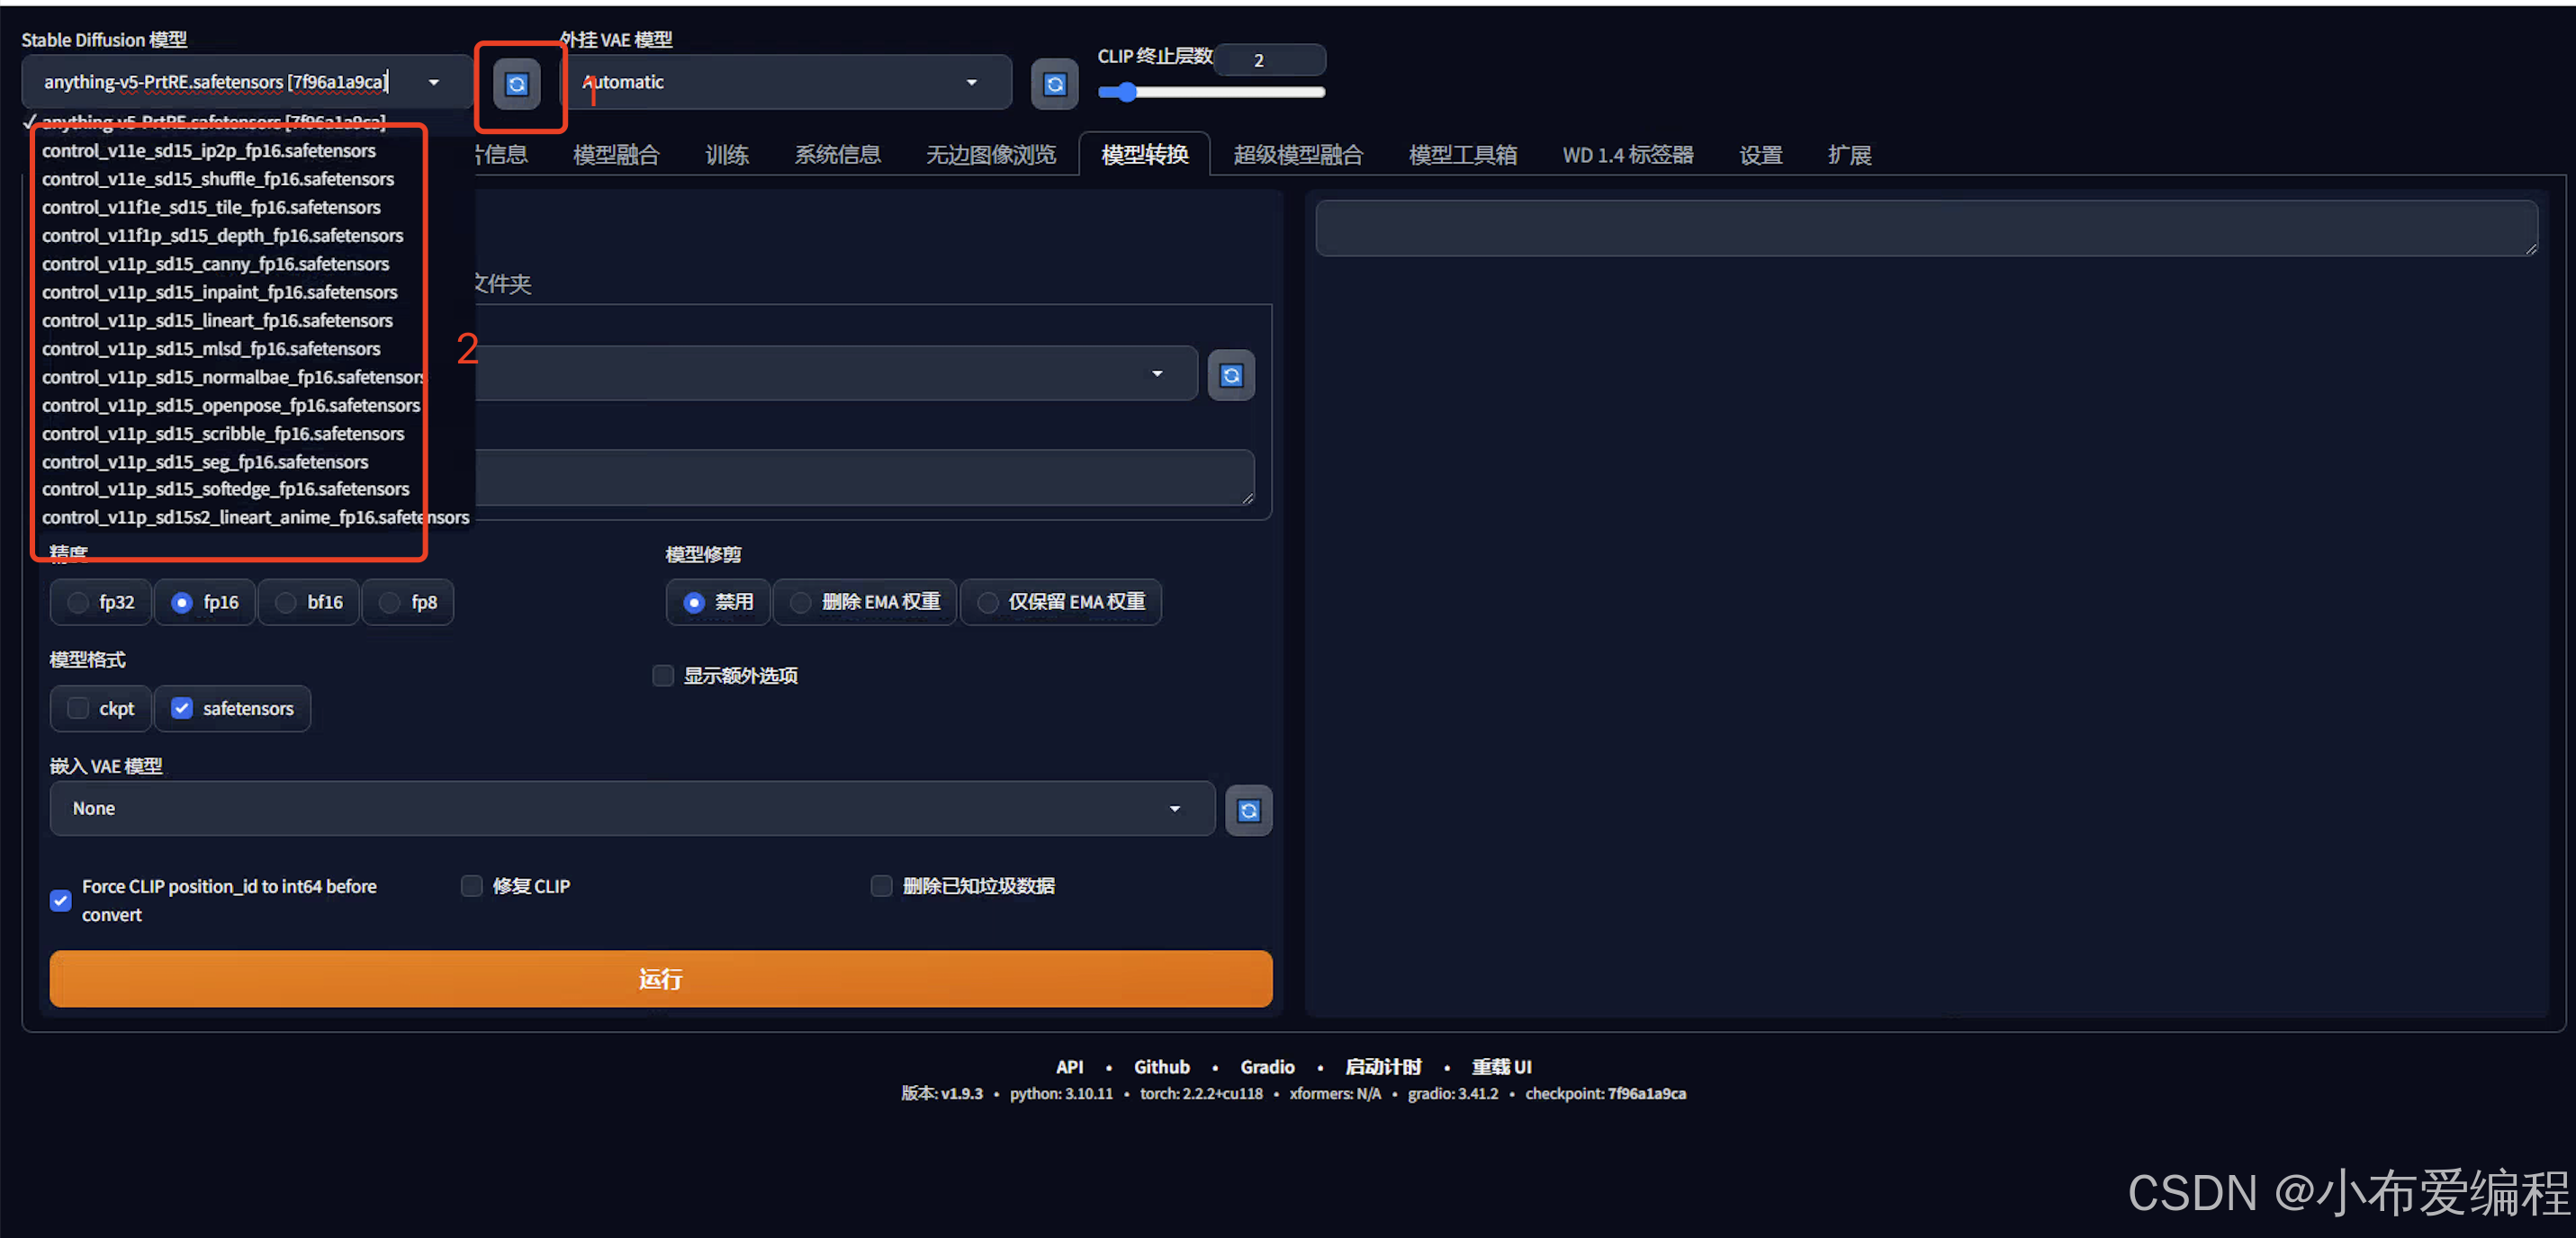Click refresh icon beside conversion model dropdown

(x=1231, y=375)
